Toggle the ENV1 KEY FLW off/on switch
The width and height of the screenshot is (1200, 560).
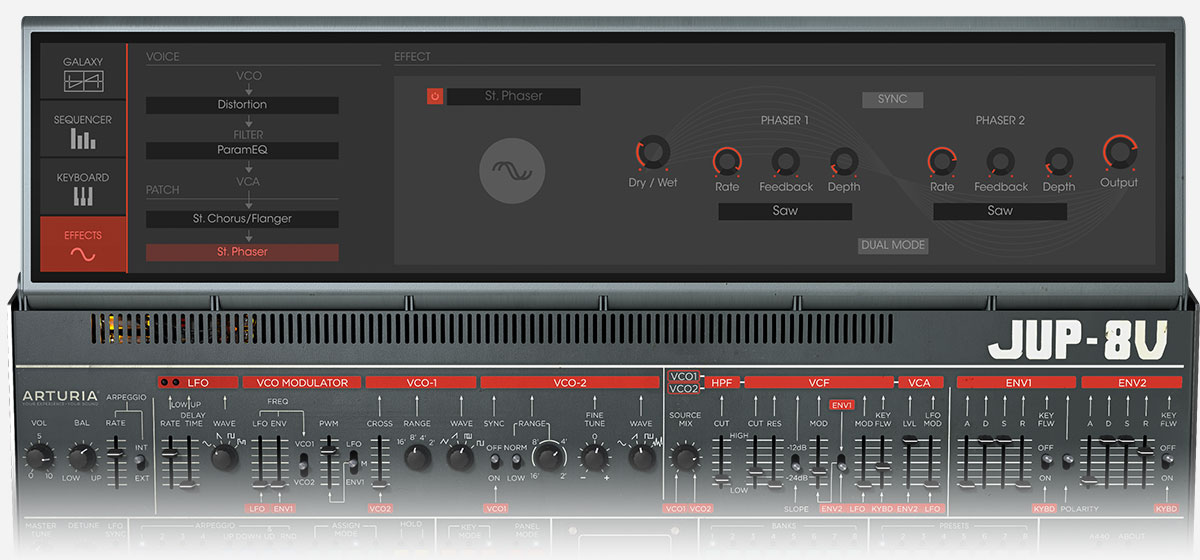pos(1046,462)
